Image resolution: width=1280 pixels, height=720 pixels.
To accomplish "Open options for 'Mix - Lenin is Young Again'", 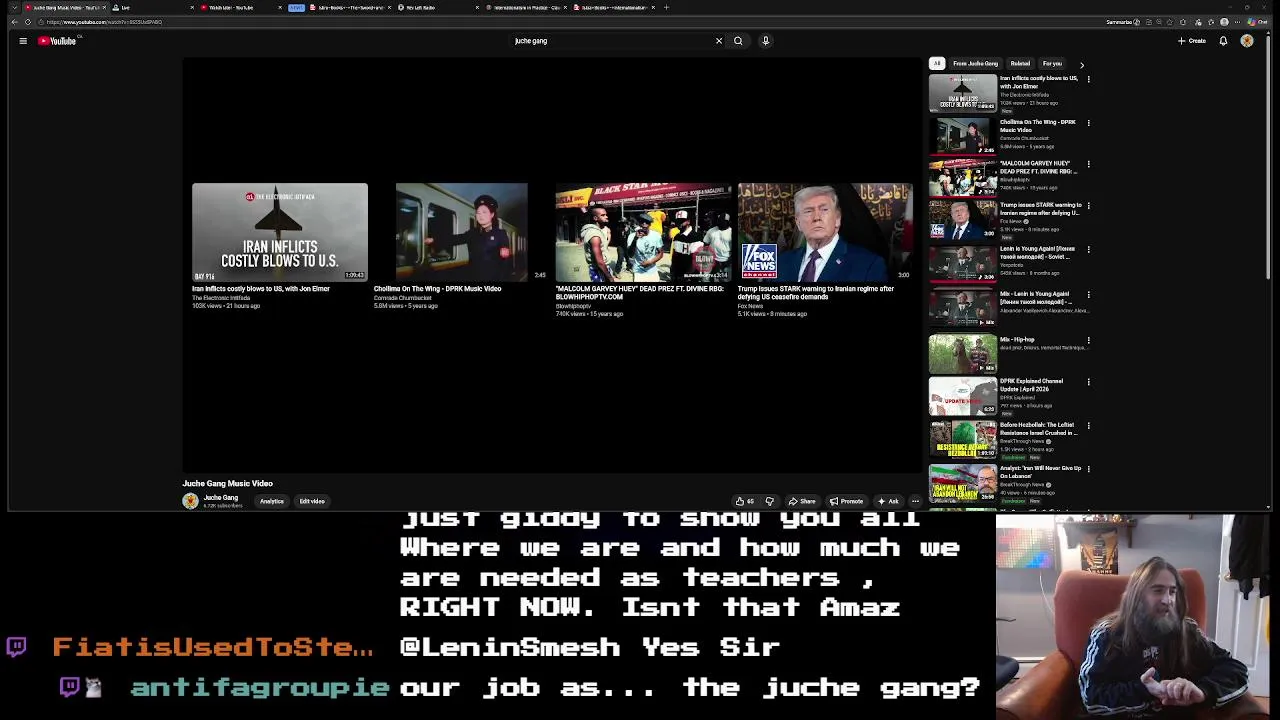I will click(1088, 295).
